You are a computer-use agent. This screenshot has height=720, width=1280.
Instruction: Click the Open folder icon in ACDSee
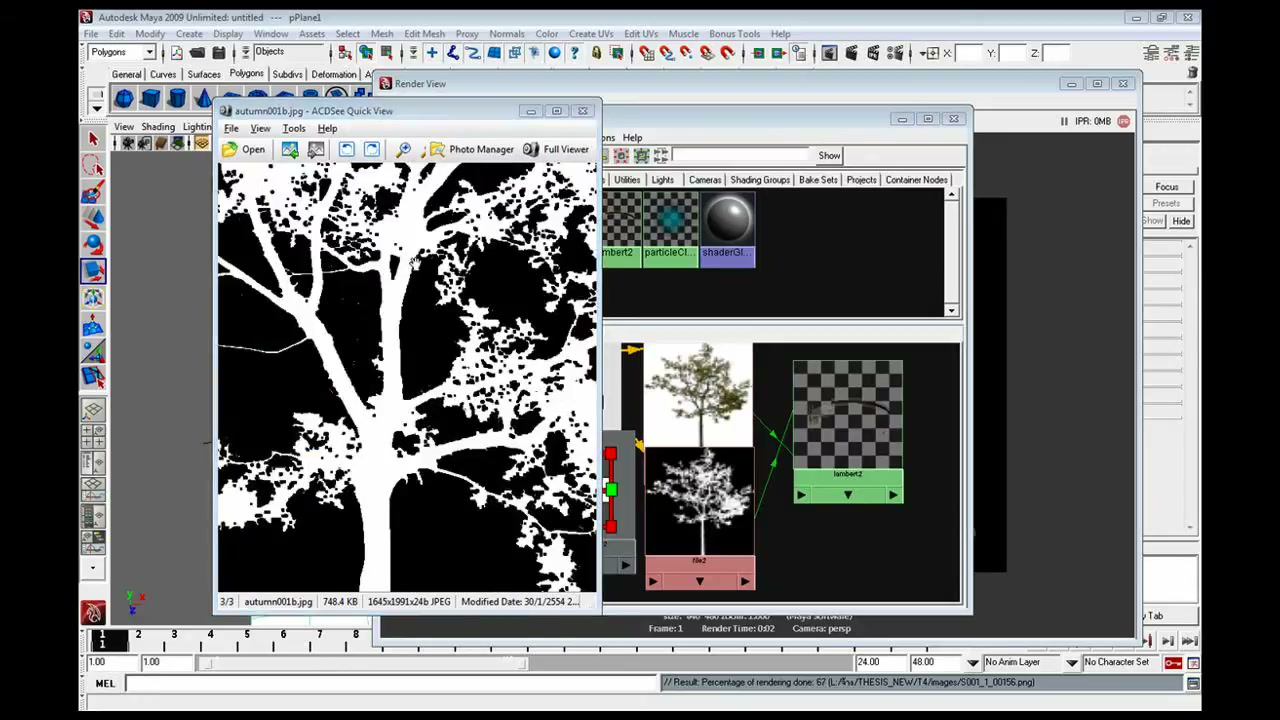(230, 150)
